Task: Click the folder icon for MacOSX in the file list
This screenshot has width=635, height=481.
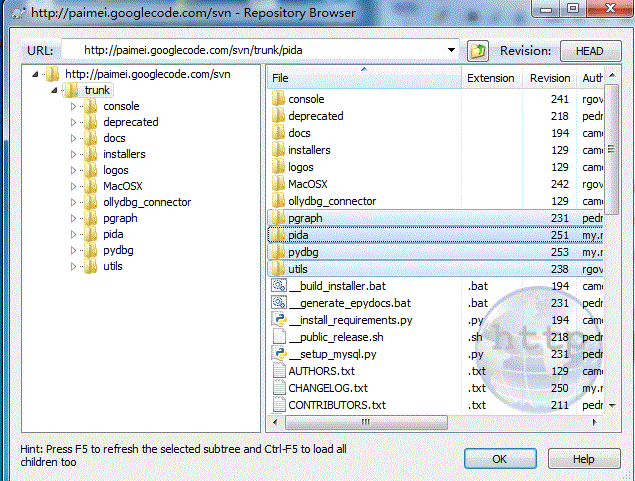Action: (280, 184)
